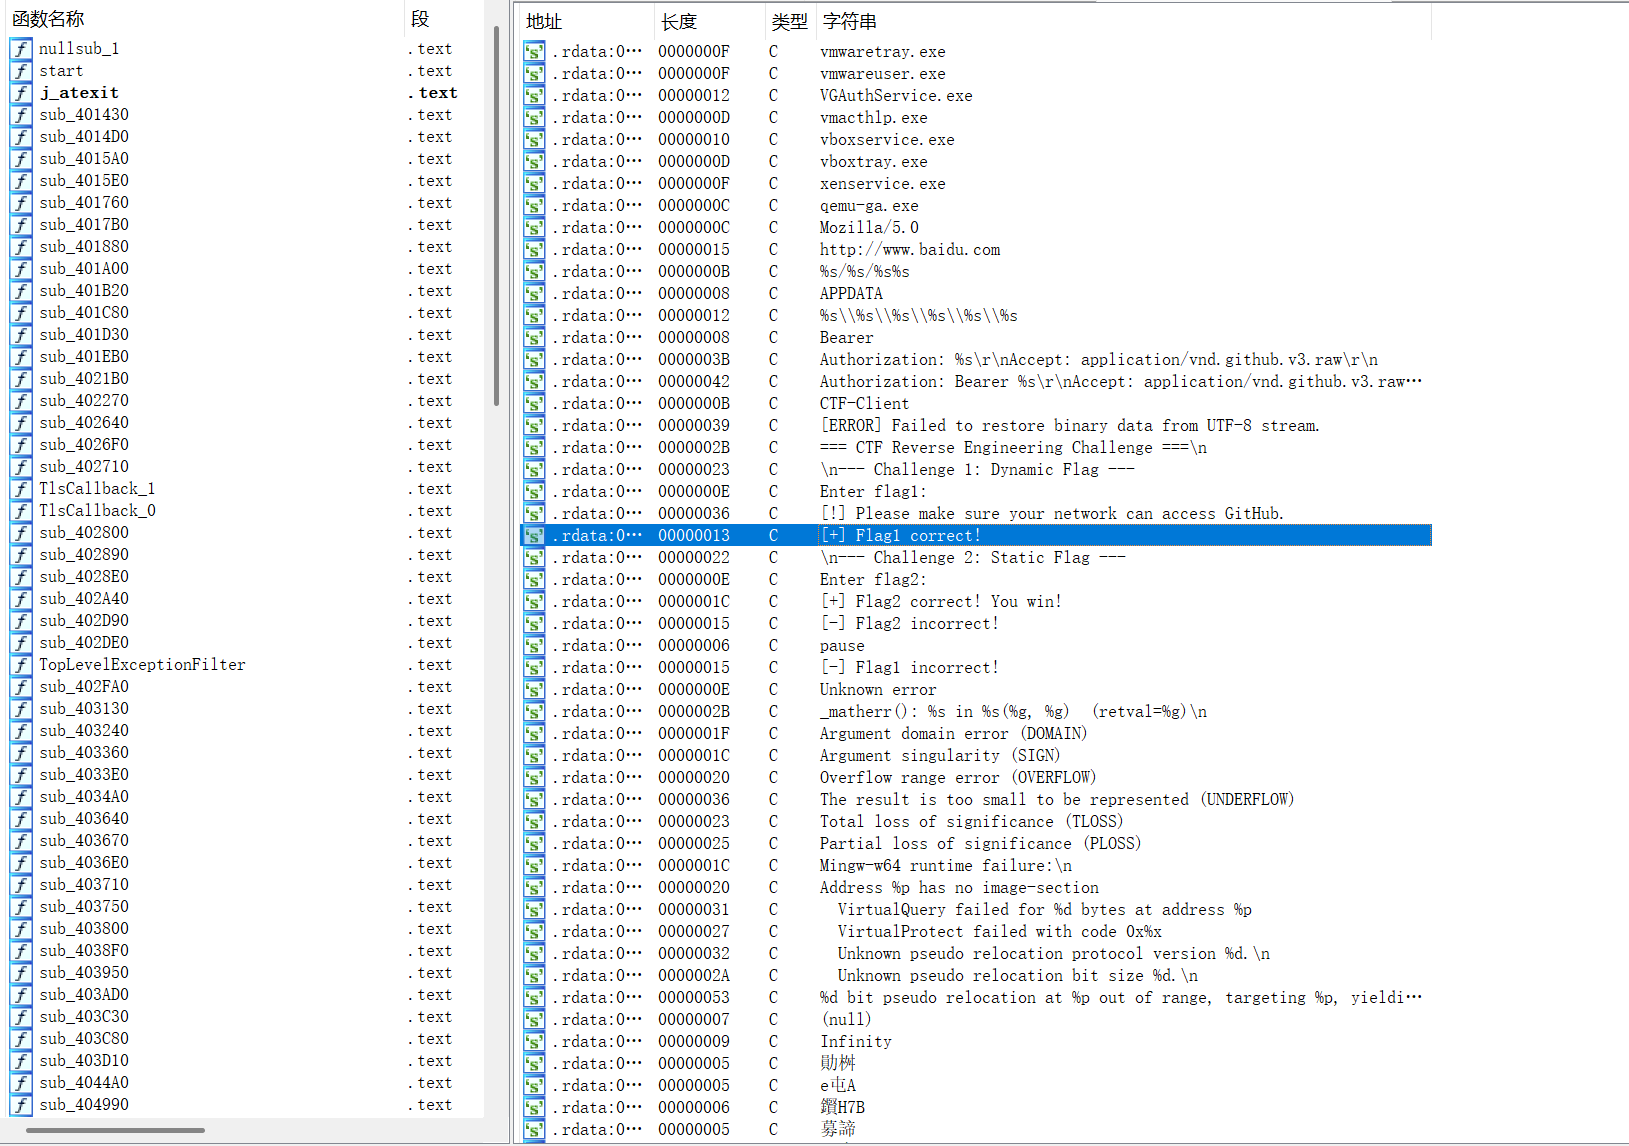1629x1146 pixels.
Task: Click function icon beside TlsCallback_0
Action: pos(21,511)
